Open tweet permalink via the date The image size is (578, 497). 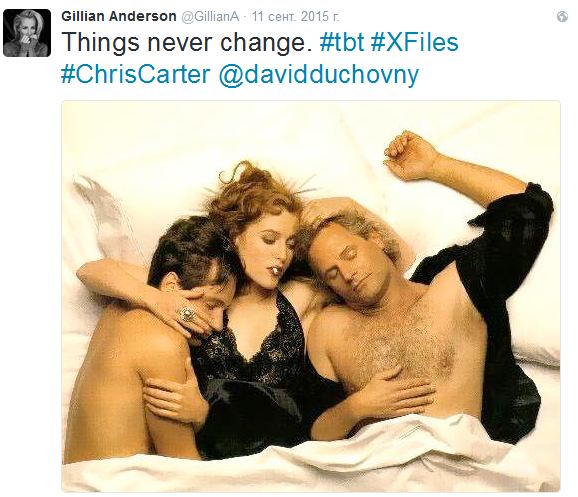(295, 17)
